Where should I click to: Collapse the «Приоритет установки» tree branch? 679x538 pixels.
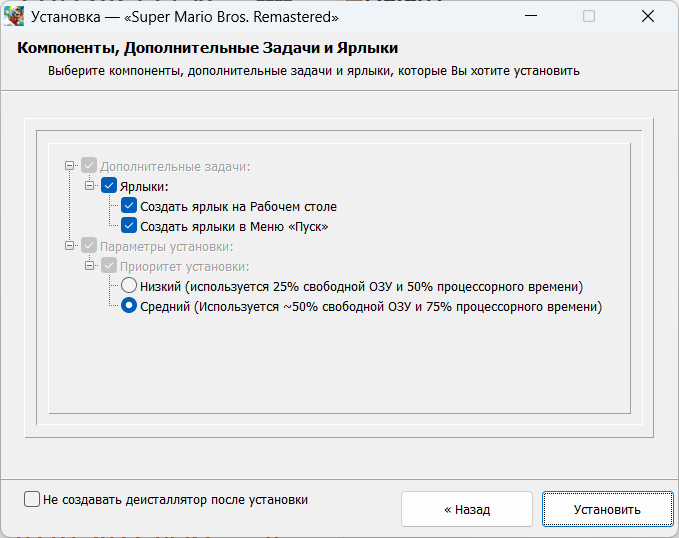[89, 266]
